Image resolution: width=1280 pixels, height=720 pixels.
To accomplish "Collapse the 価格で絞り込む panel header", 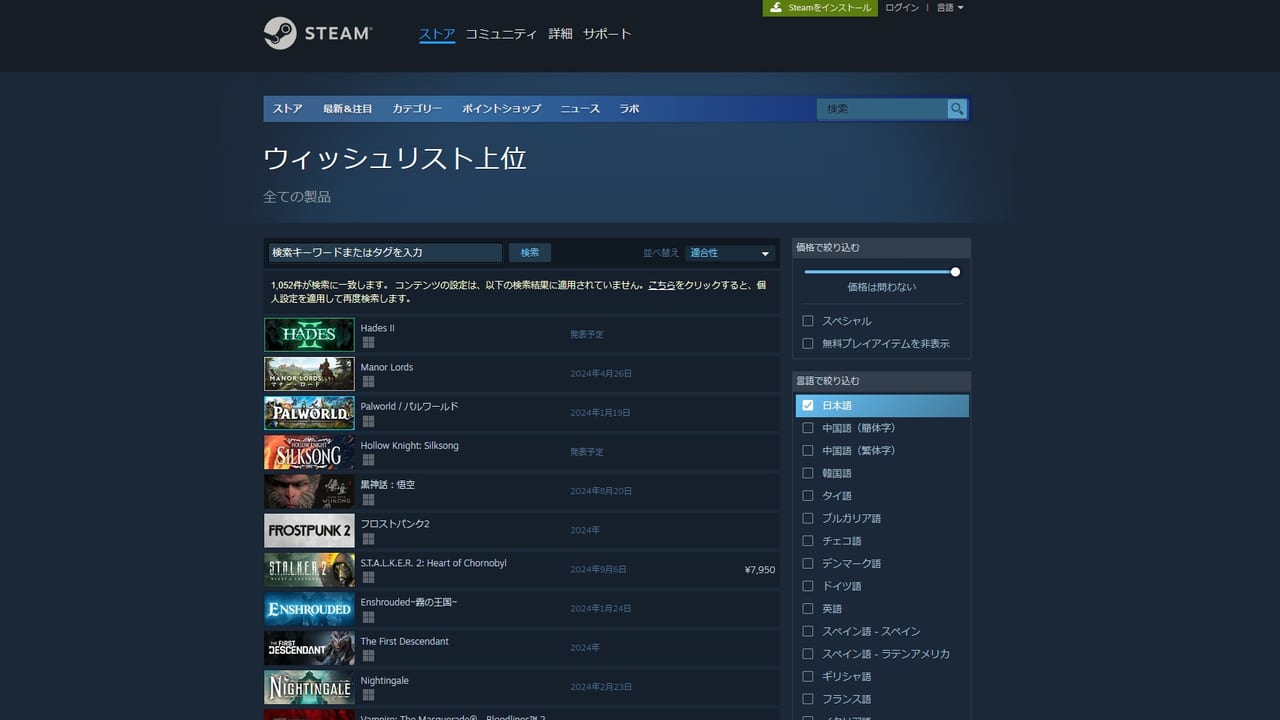I will click(x=881, y=247).
